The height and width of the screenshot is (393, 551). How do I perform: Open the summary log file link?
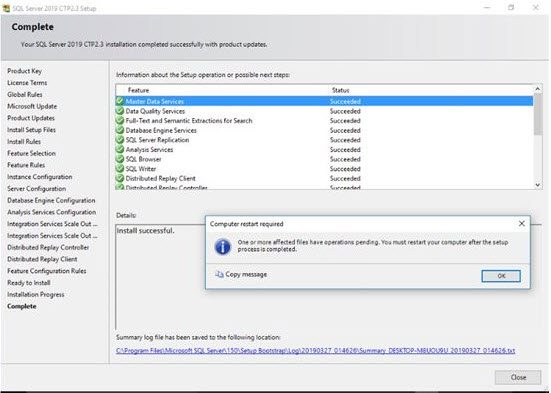315,350
